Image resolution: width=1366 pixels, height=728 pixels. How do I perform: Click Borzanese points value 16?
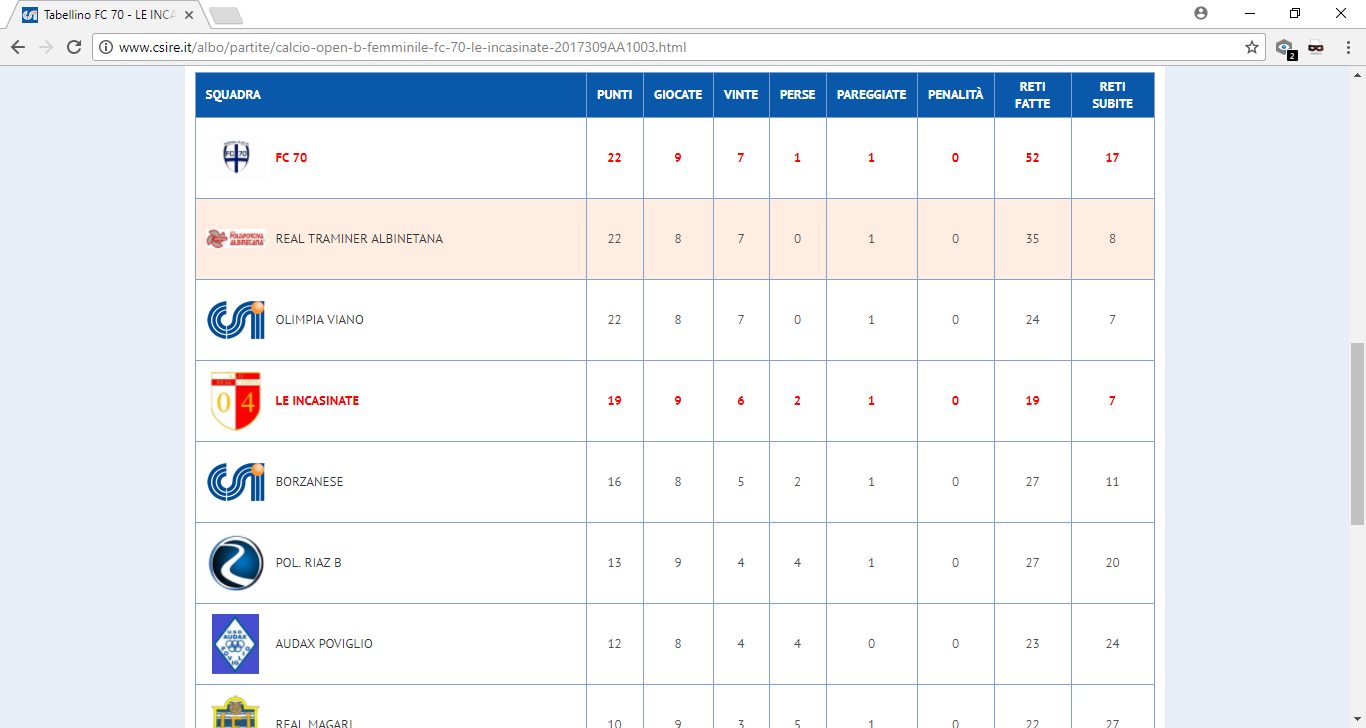click(614, 482)
